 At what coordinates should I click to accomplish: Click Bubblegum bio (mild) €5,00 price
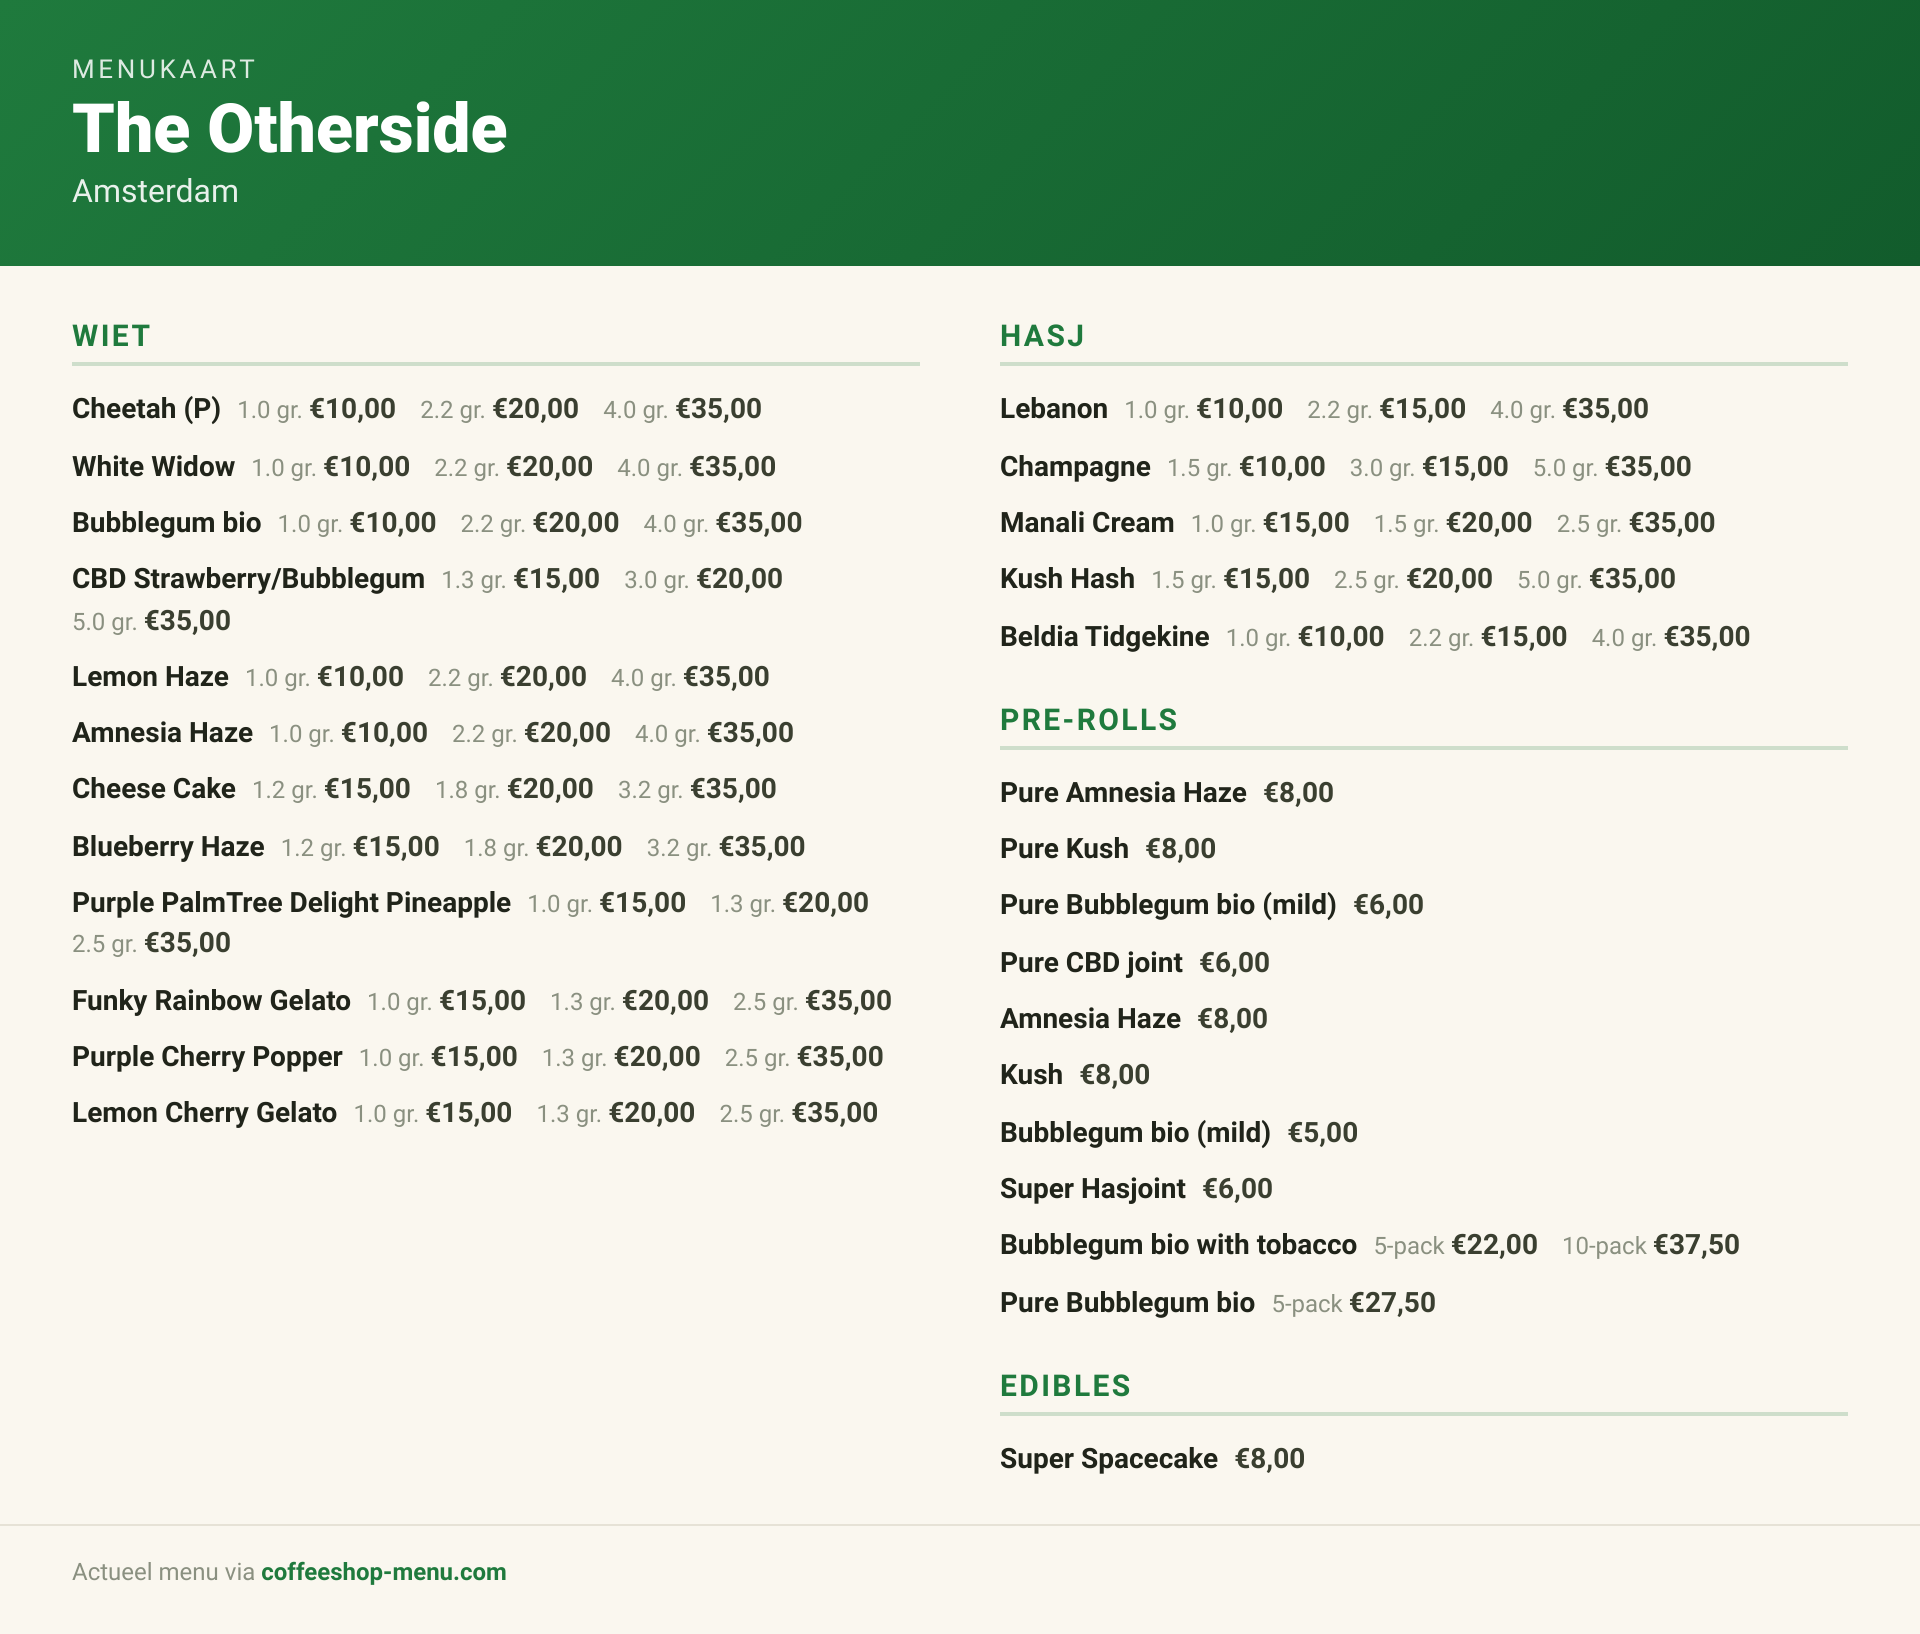pyautogui.click(x=1323, y=1133)
